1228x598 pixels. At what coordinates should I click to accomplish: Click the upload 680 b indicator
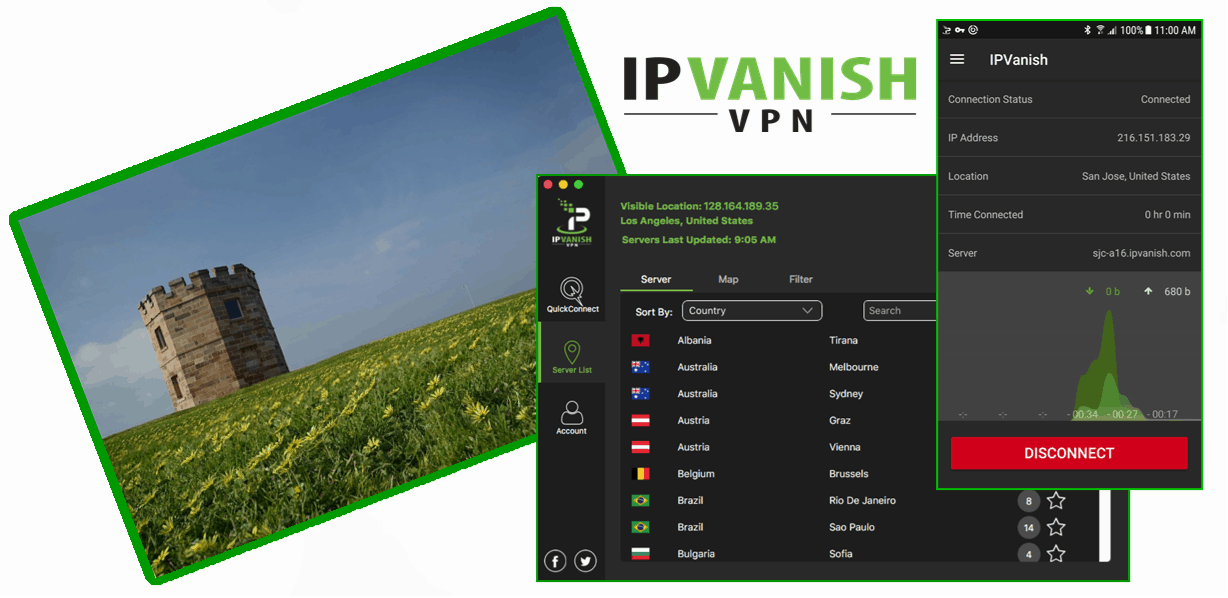click(1167, 292)
